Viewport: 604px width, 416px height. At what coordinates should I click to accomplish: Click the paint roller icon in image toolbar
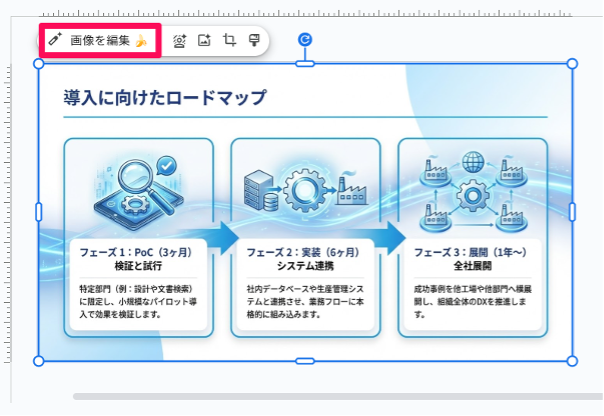coord(254,41)
